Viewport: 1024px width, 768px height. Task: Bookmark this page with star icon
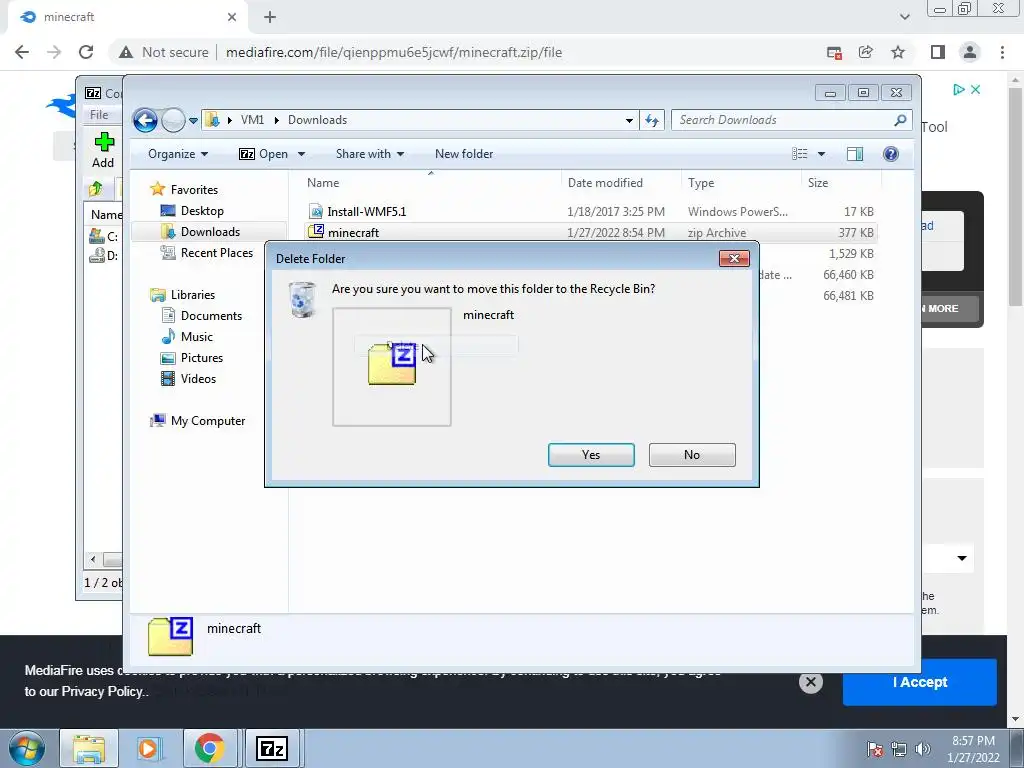tap(898, 52)
